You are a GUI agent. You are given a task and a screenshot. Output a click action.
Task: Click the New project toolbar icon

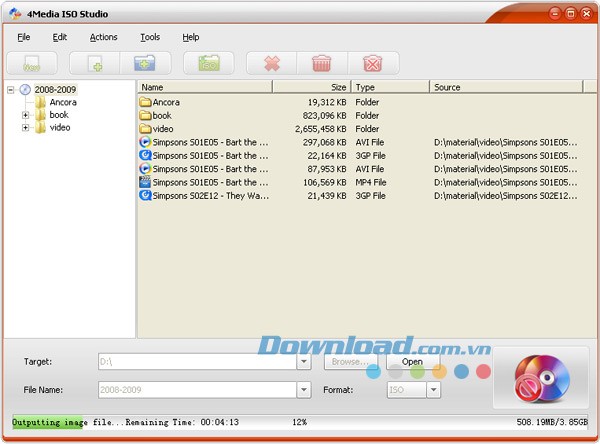coord(32,63)
